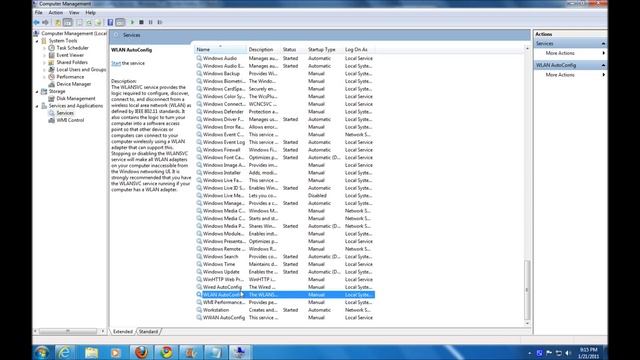Sort services by the Description column
Viewport: 640px width, 360px height.
(264, 49)
